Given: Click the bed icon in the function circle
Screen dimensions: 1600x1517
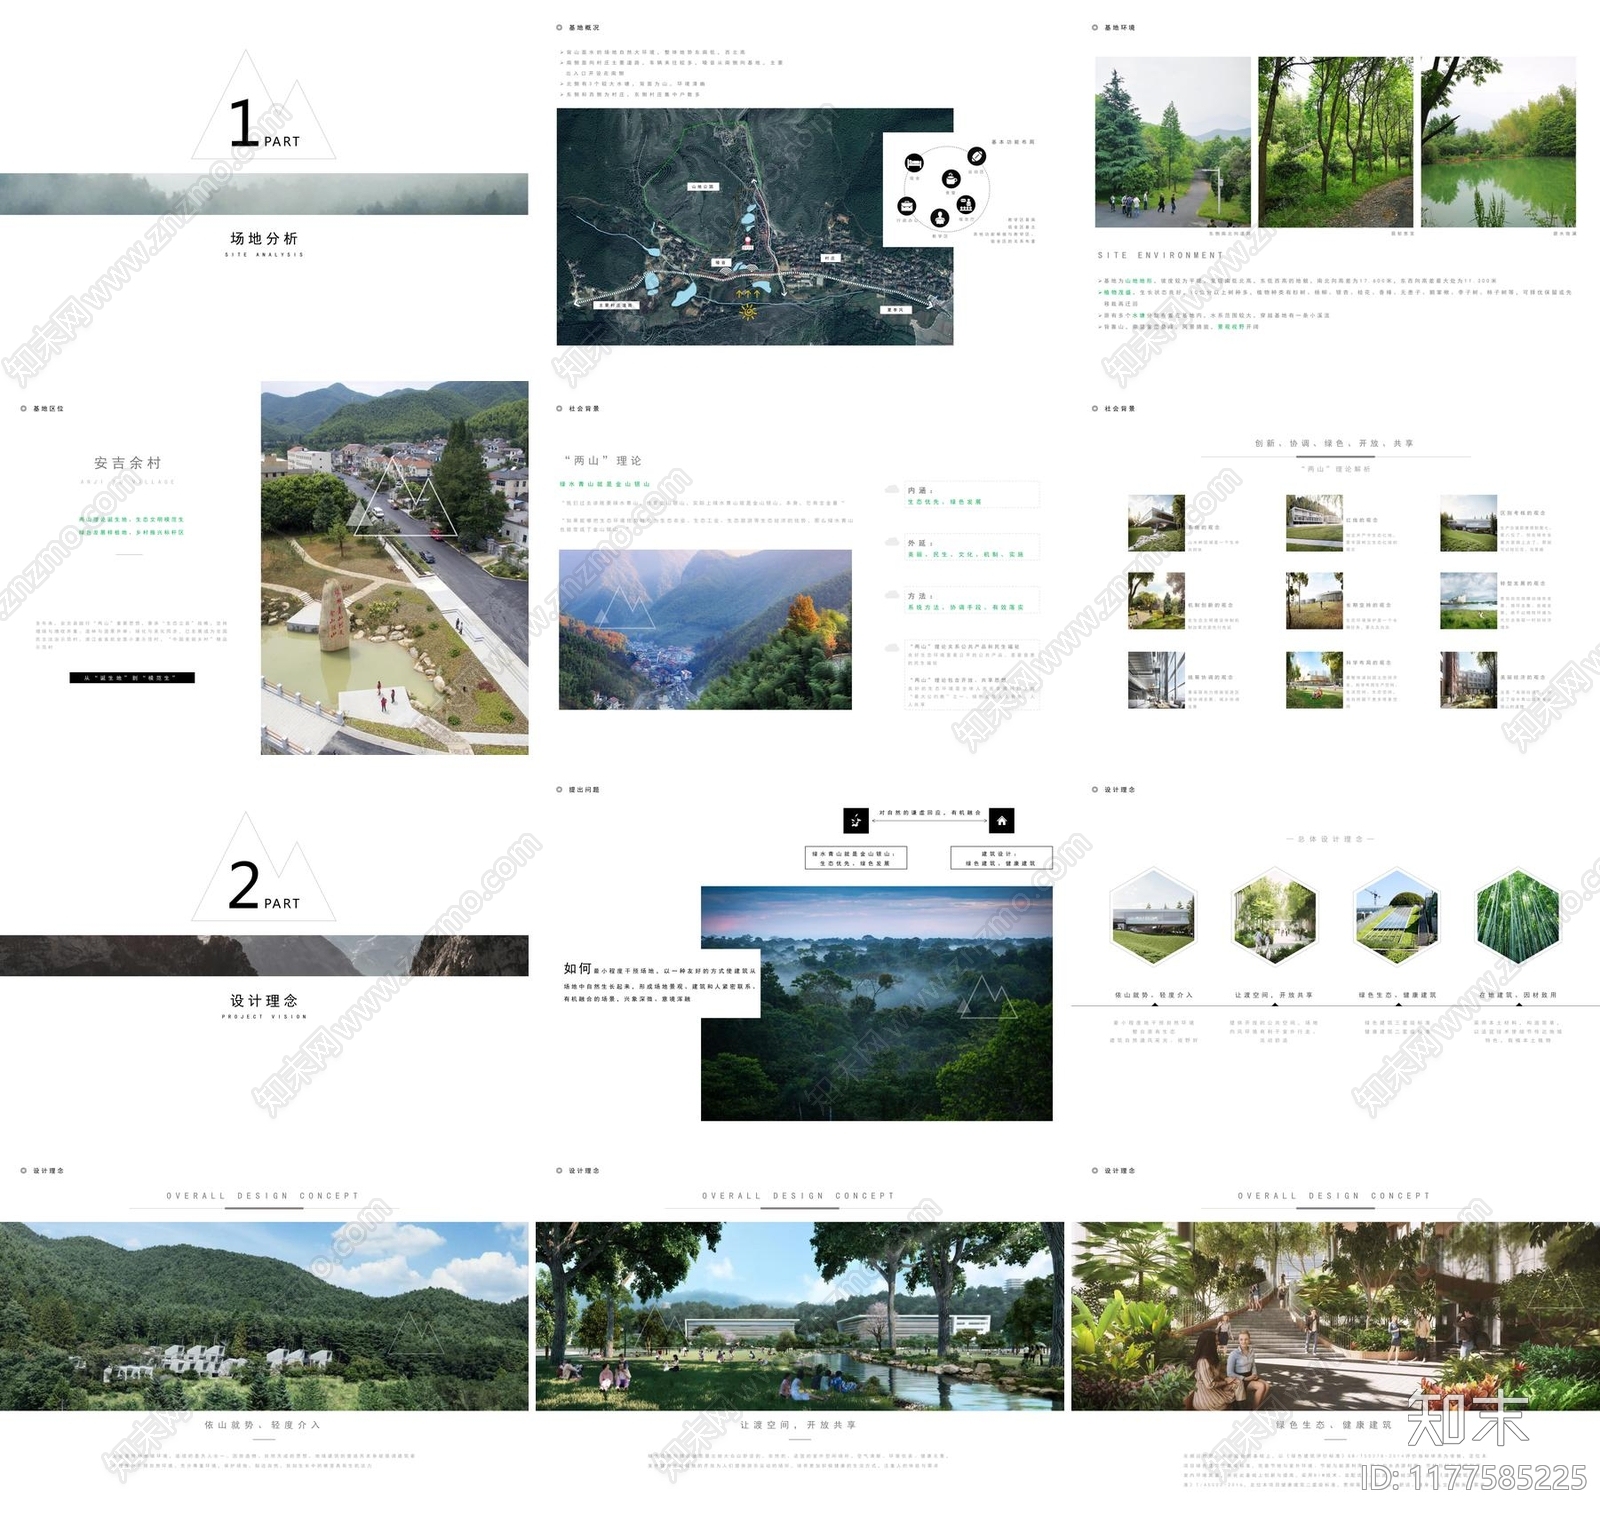Looking at the screenshot, I should pos(914,163).
